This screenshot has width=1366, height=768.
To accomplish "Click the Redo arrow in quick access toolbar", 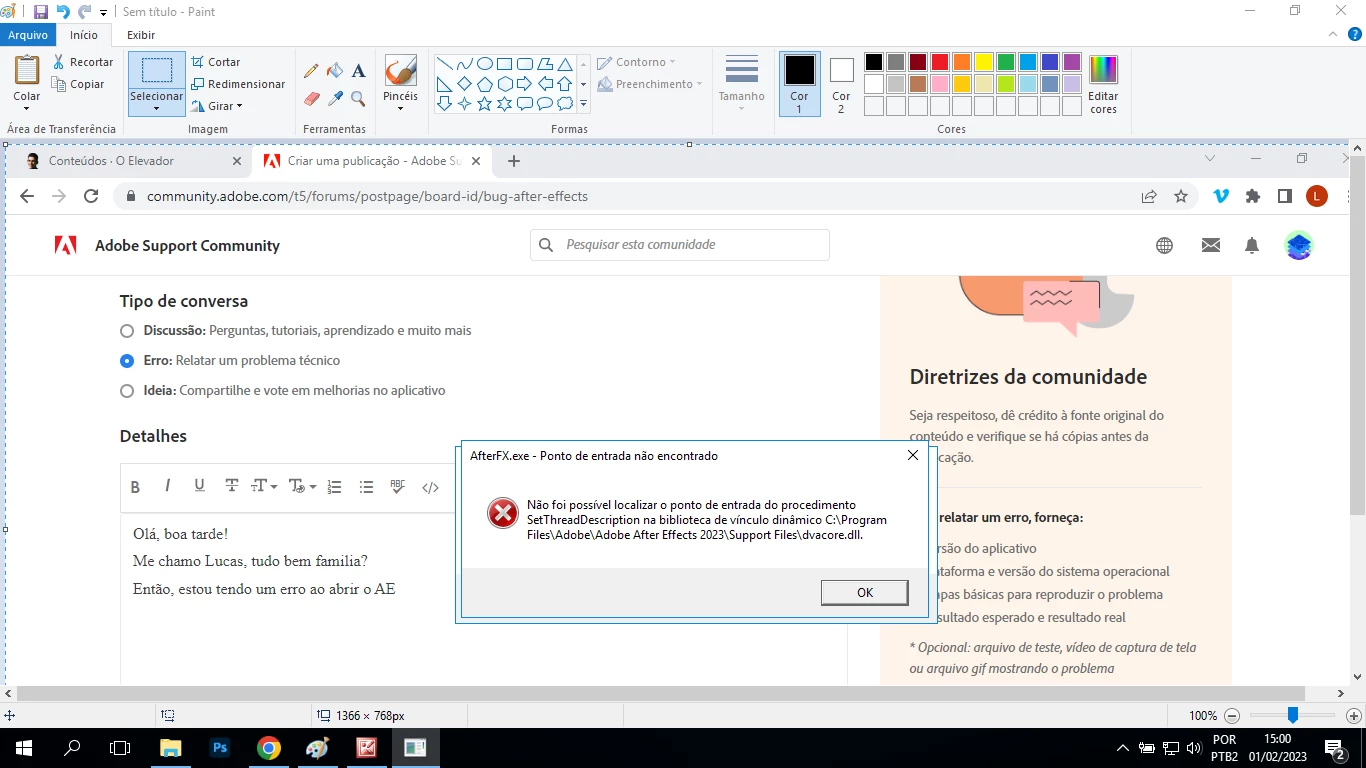I will click(85, 12).
